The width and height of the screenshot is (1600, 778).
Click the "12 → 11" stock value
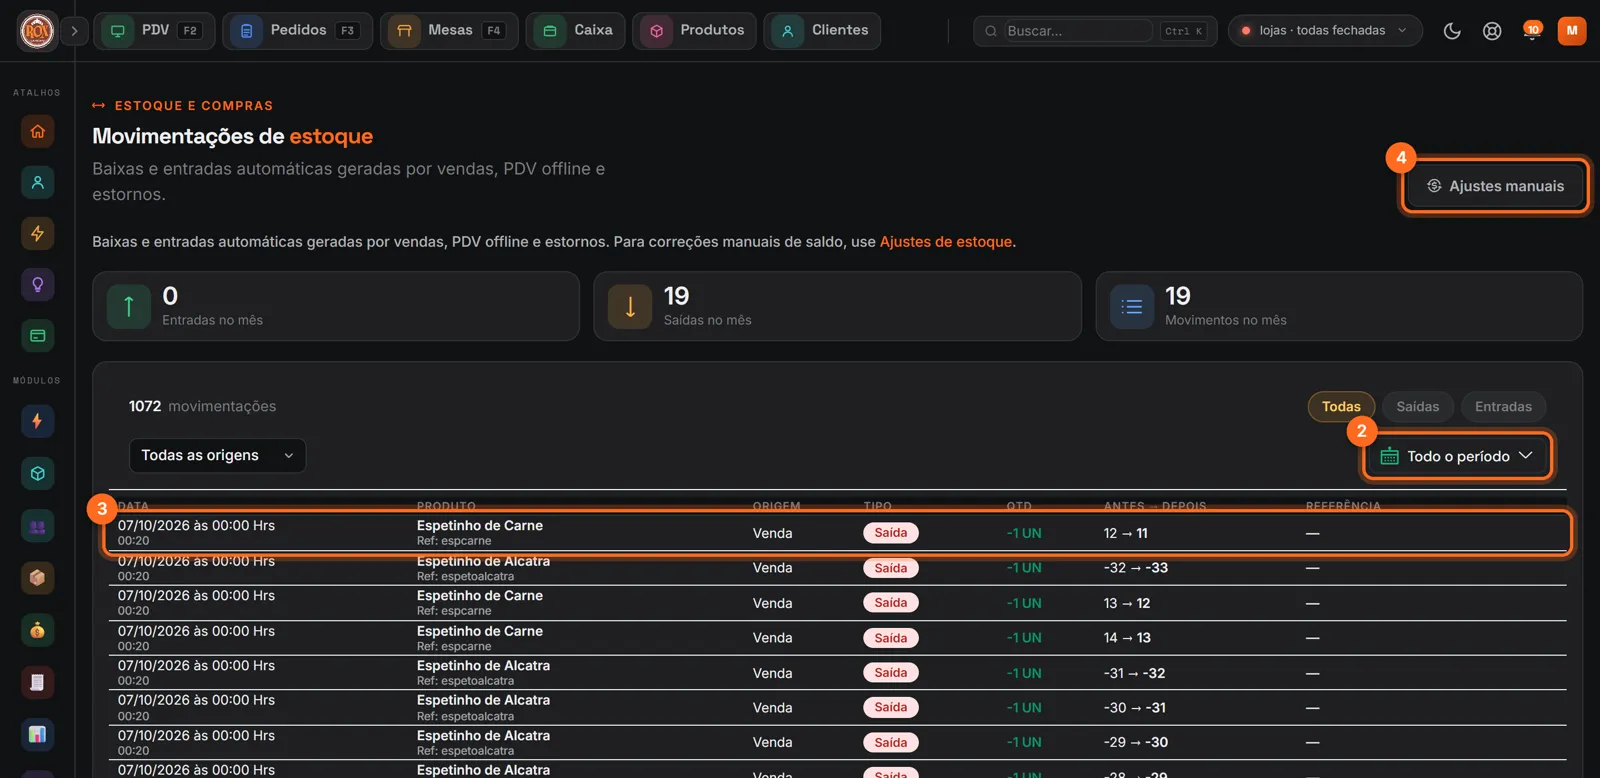click(x=1126, y=534)
